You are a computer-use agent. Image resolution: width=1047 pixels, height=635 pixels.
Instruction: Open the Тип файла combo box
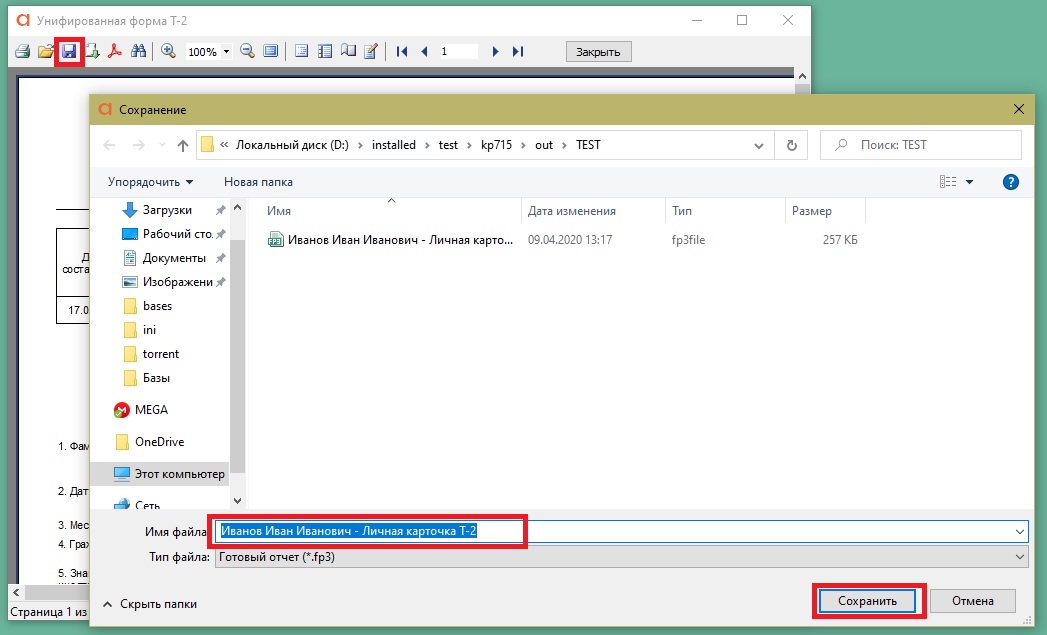pos(621,557)
